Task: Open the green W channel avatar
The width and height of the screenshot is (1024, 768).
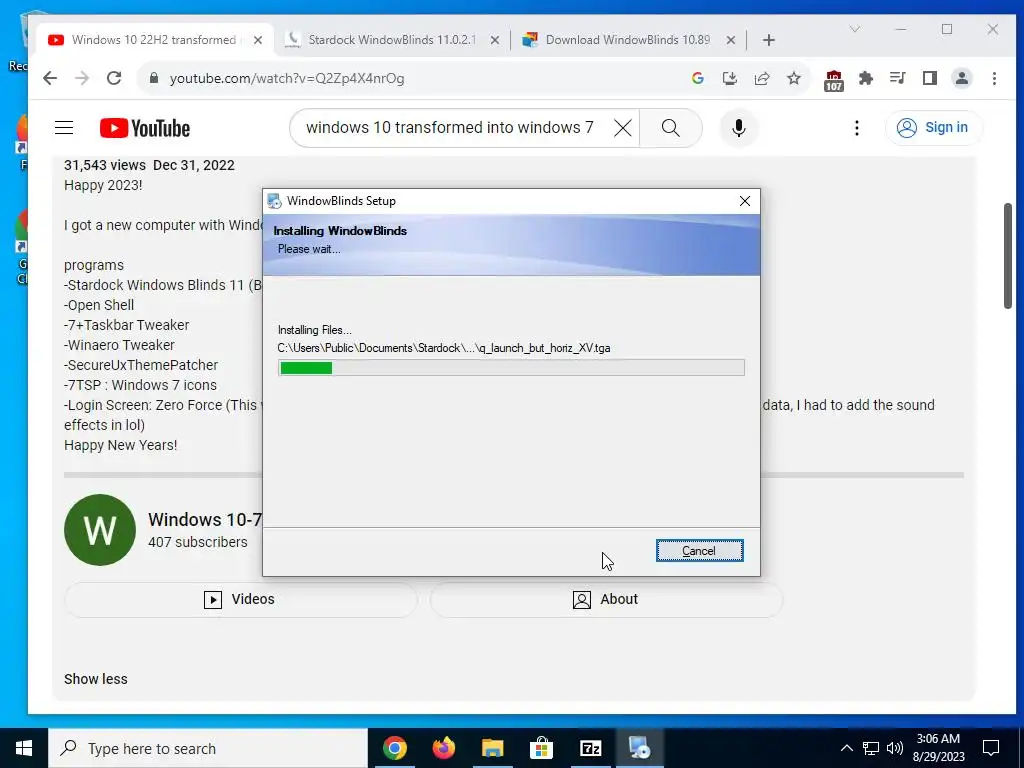Action: point(100,530)
